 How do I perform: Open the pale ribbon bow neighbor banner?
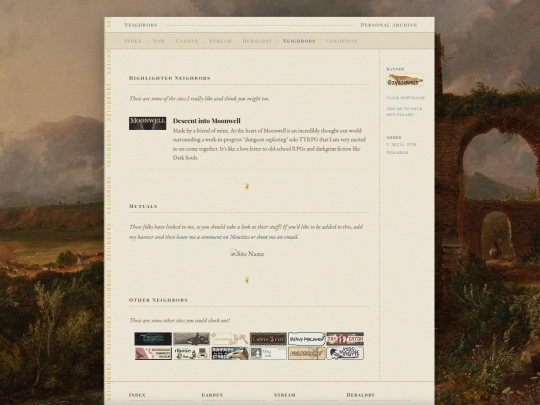pos(230,339)
